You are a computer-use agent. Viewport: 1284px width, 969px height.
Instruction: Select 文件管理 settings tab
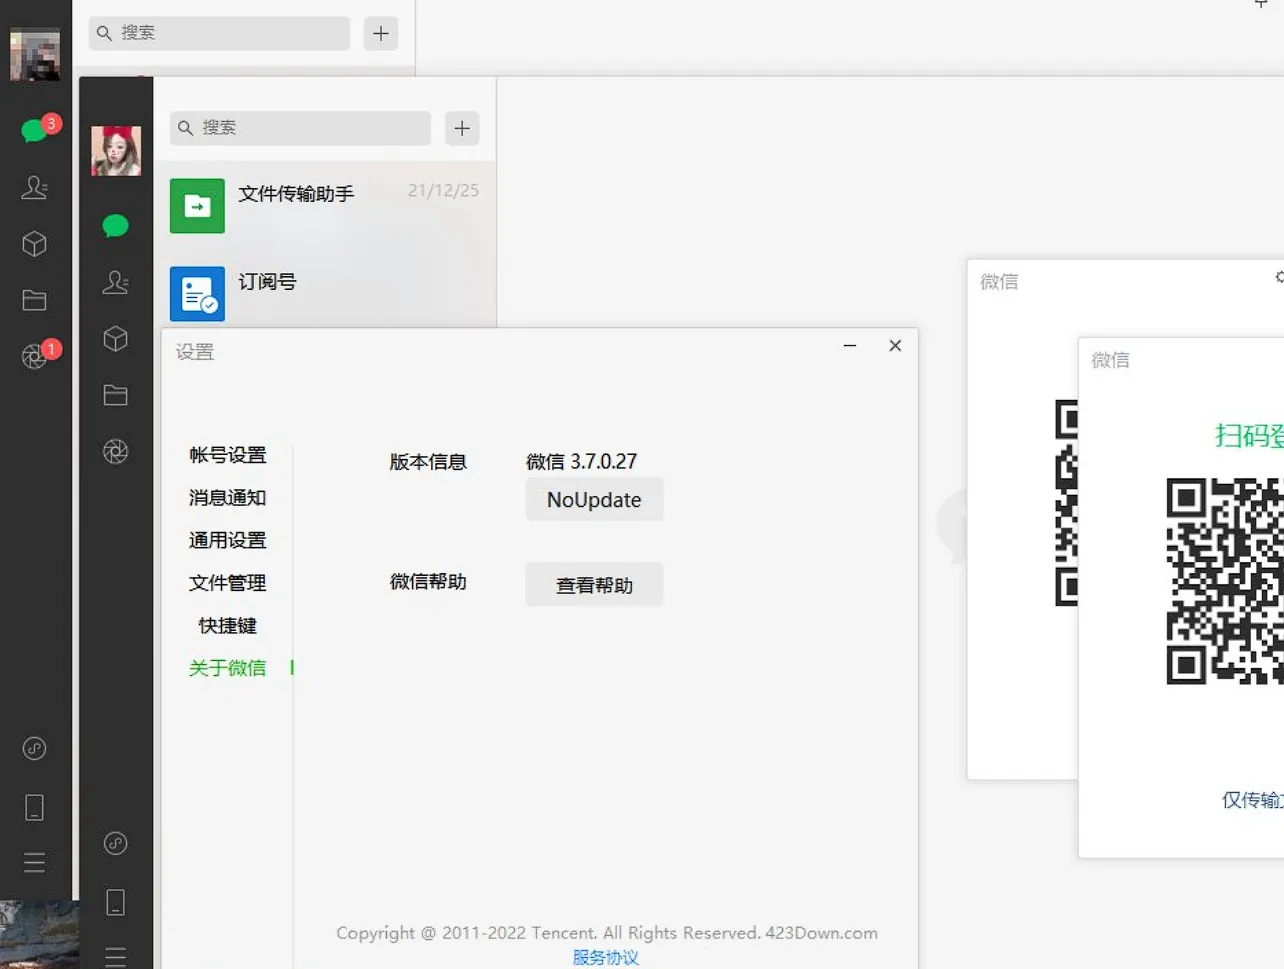[228, 583]
